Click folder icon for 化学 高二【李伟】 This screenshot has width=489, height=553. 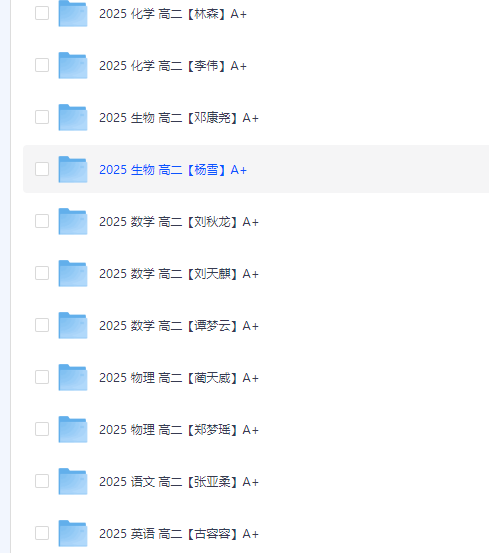coord(73,65)
